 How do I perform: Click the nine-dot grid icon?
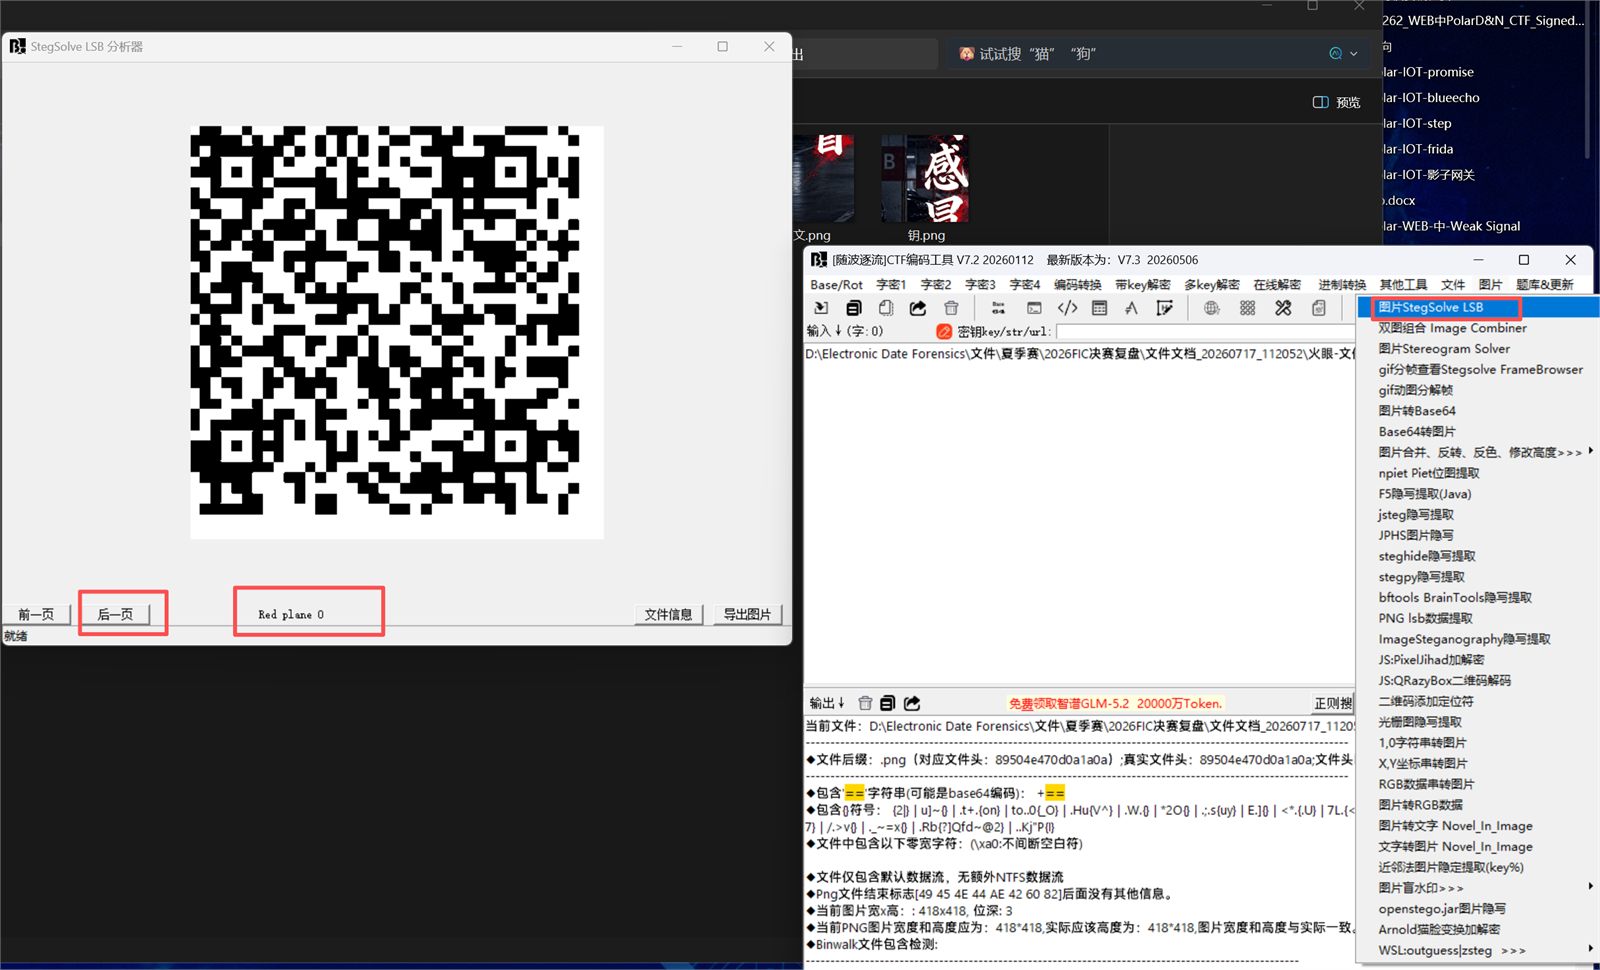(x=1247, y=308)
